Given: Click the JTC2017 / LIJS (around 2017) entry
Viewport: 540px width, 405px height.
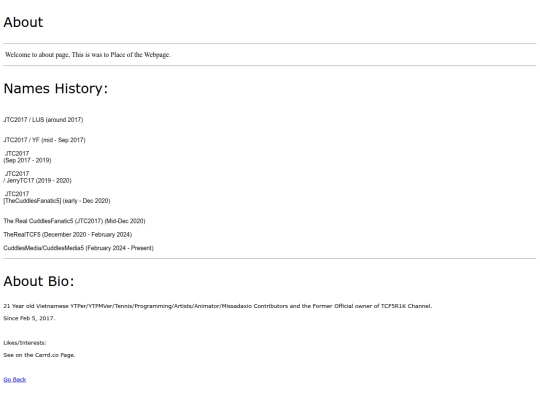Looking at the screenshot, I should click(x=43, y=120).
